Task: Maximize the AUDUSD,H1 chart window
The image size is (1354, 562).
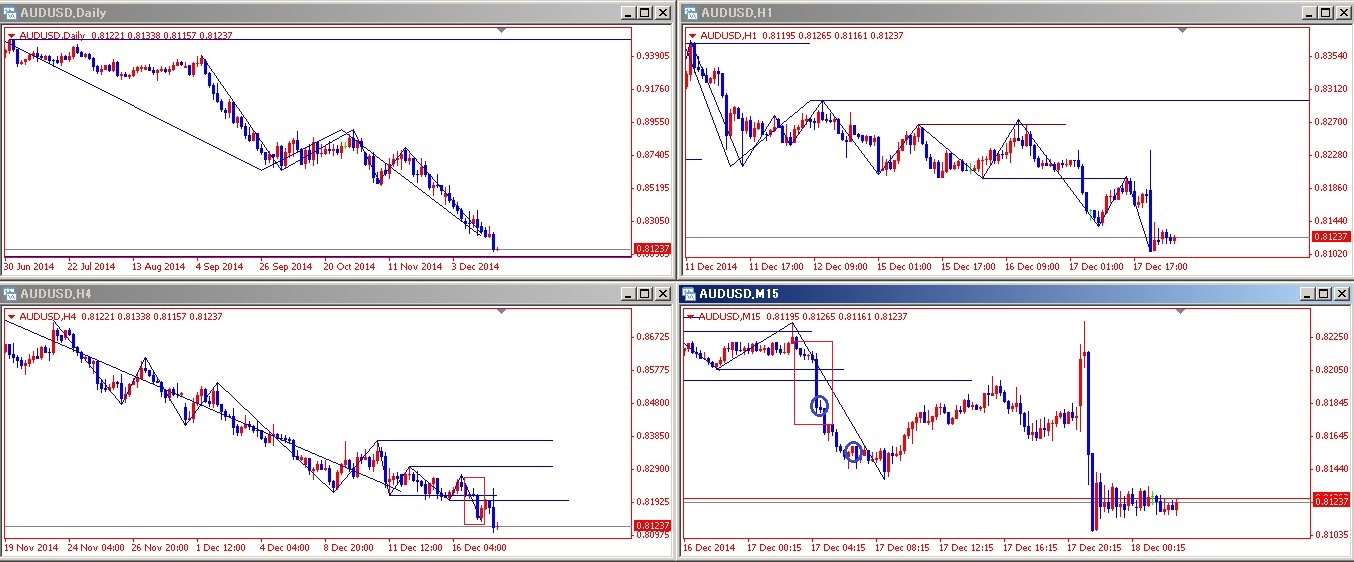Action: coord(1323,13)
